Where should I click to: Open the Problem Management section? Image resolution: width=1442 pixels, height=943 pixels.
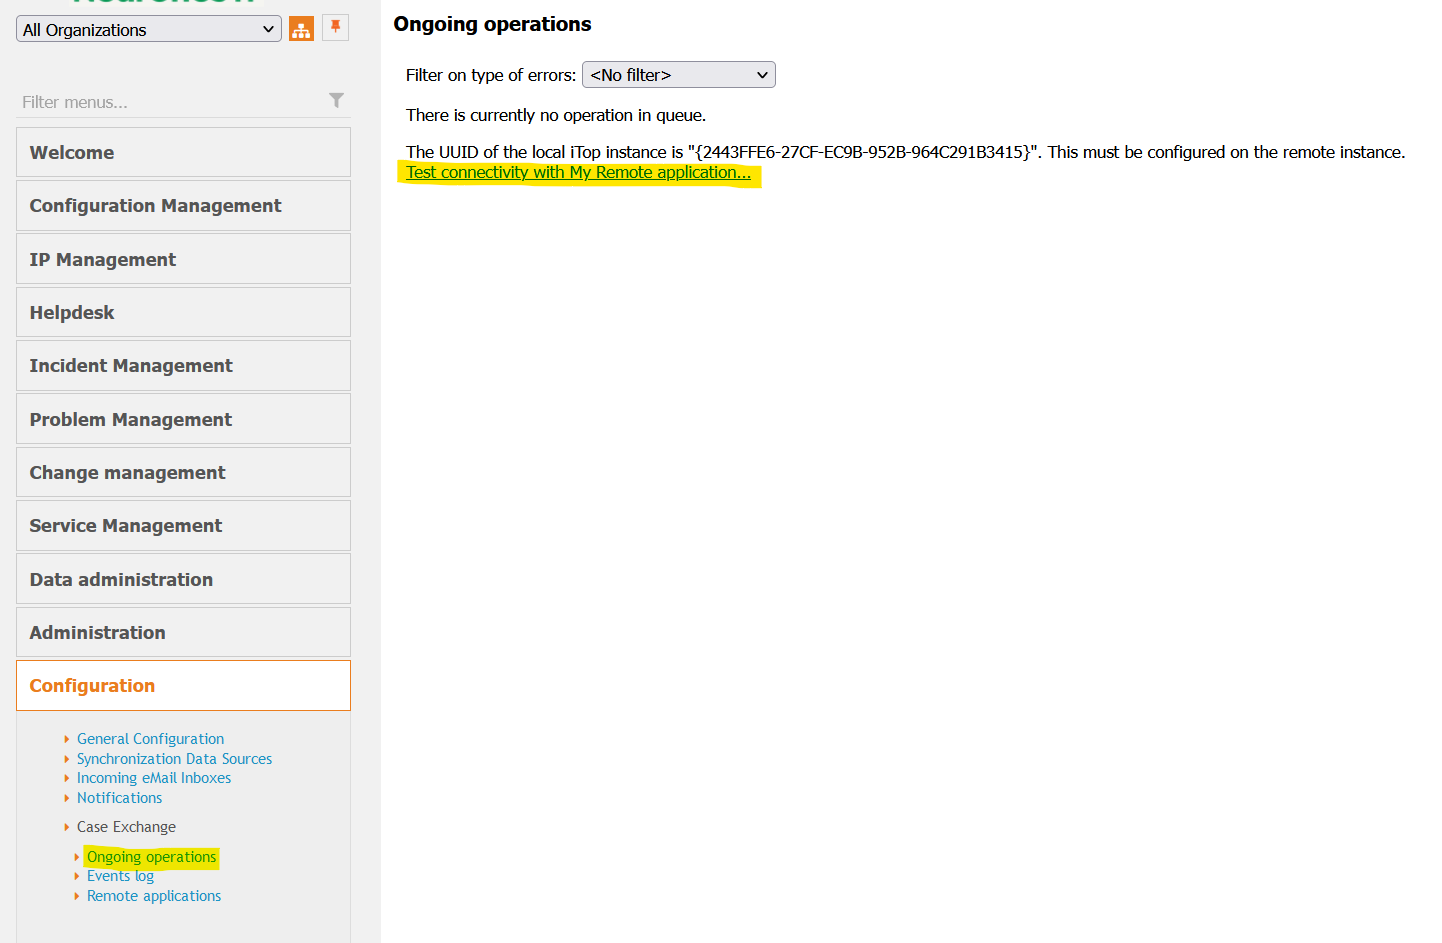[x=183, y=420]
